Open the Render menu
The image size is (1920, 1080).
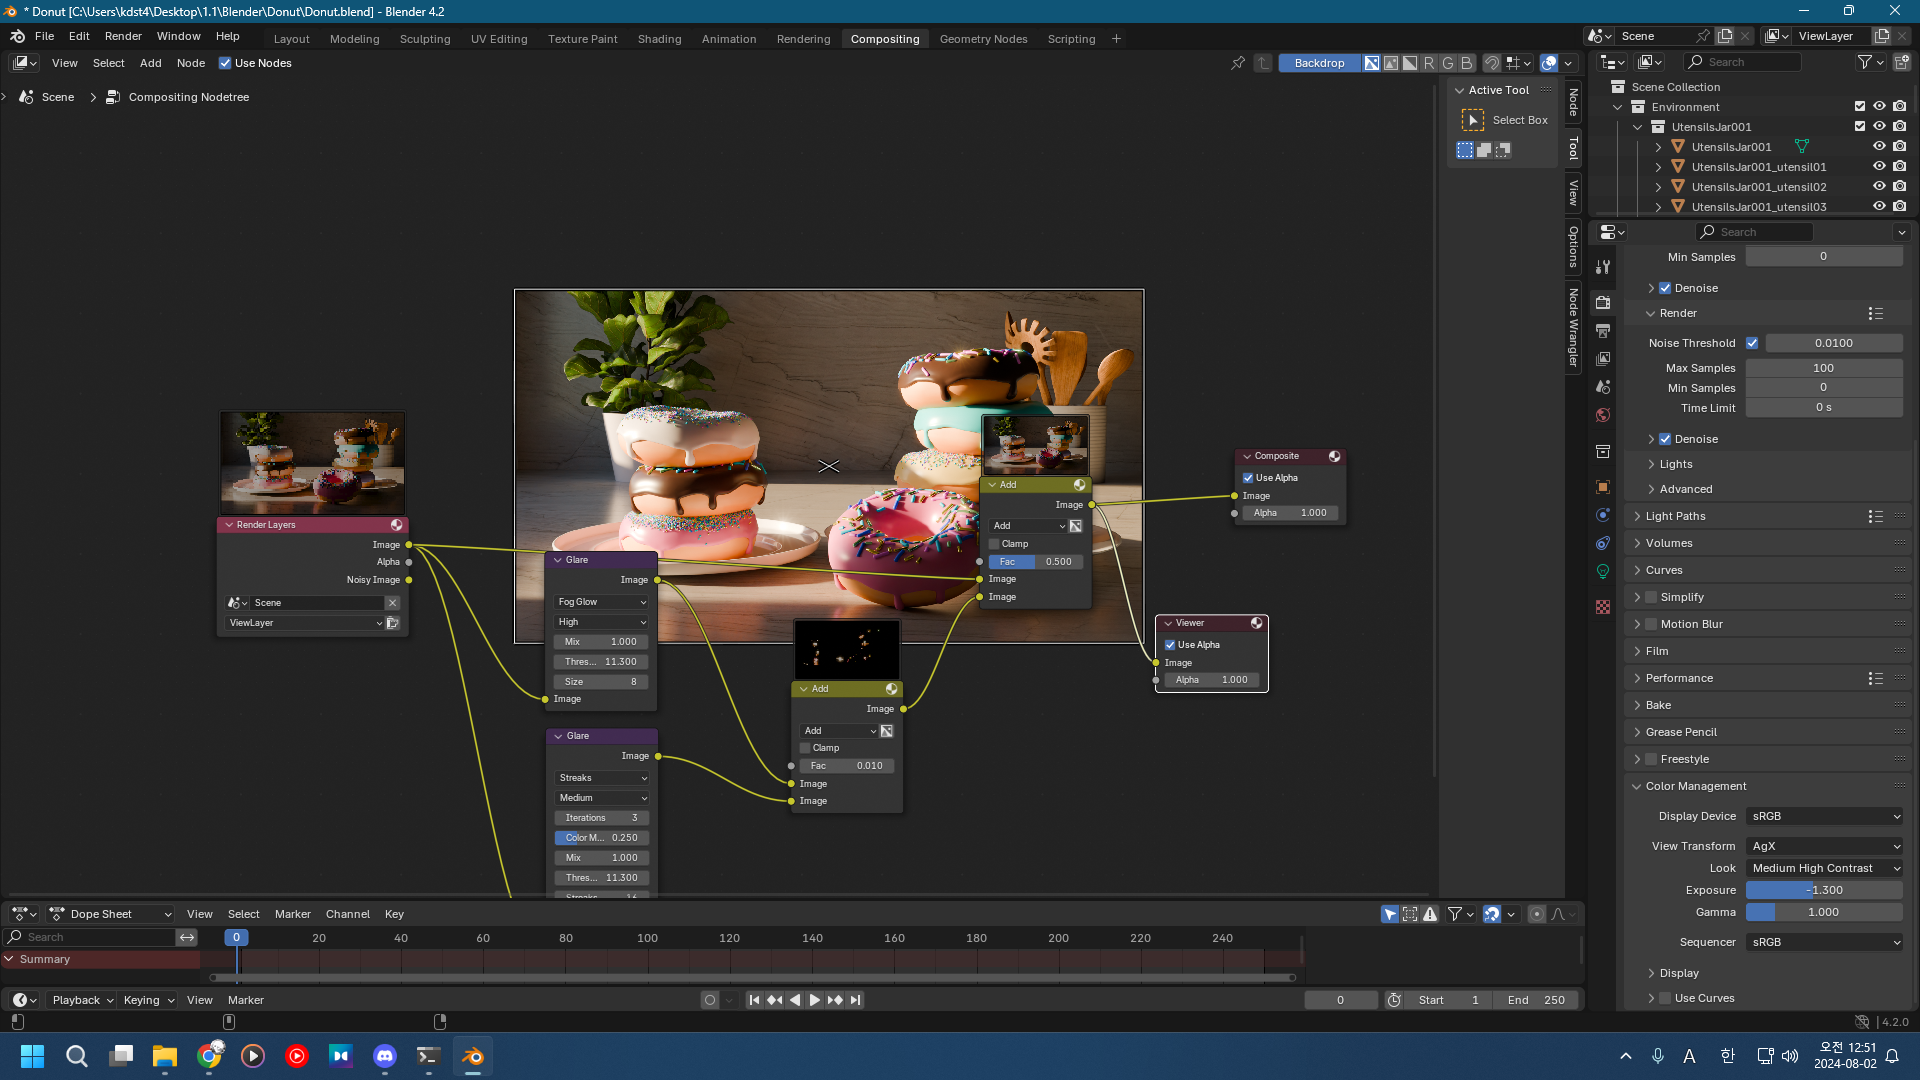[123, 36]
